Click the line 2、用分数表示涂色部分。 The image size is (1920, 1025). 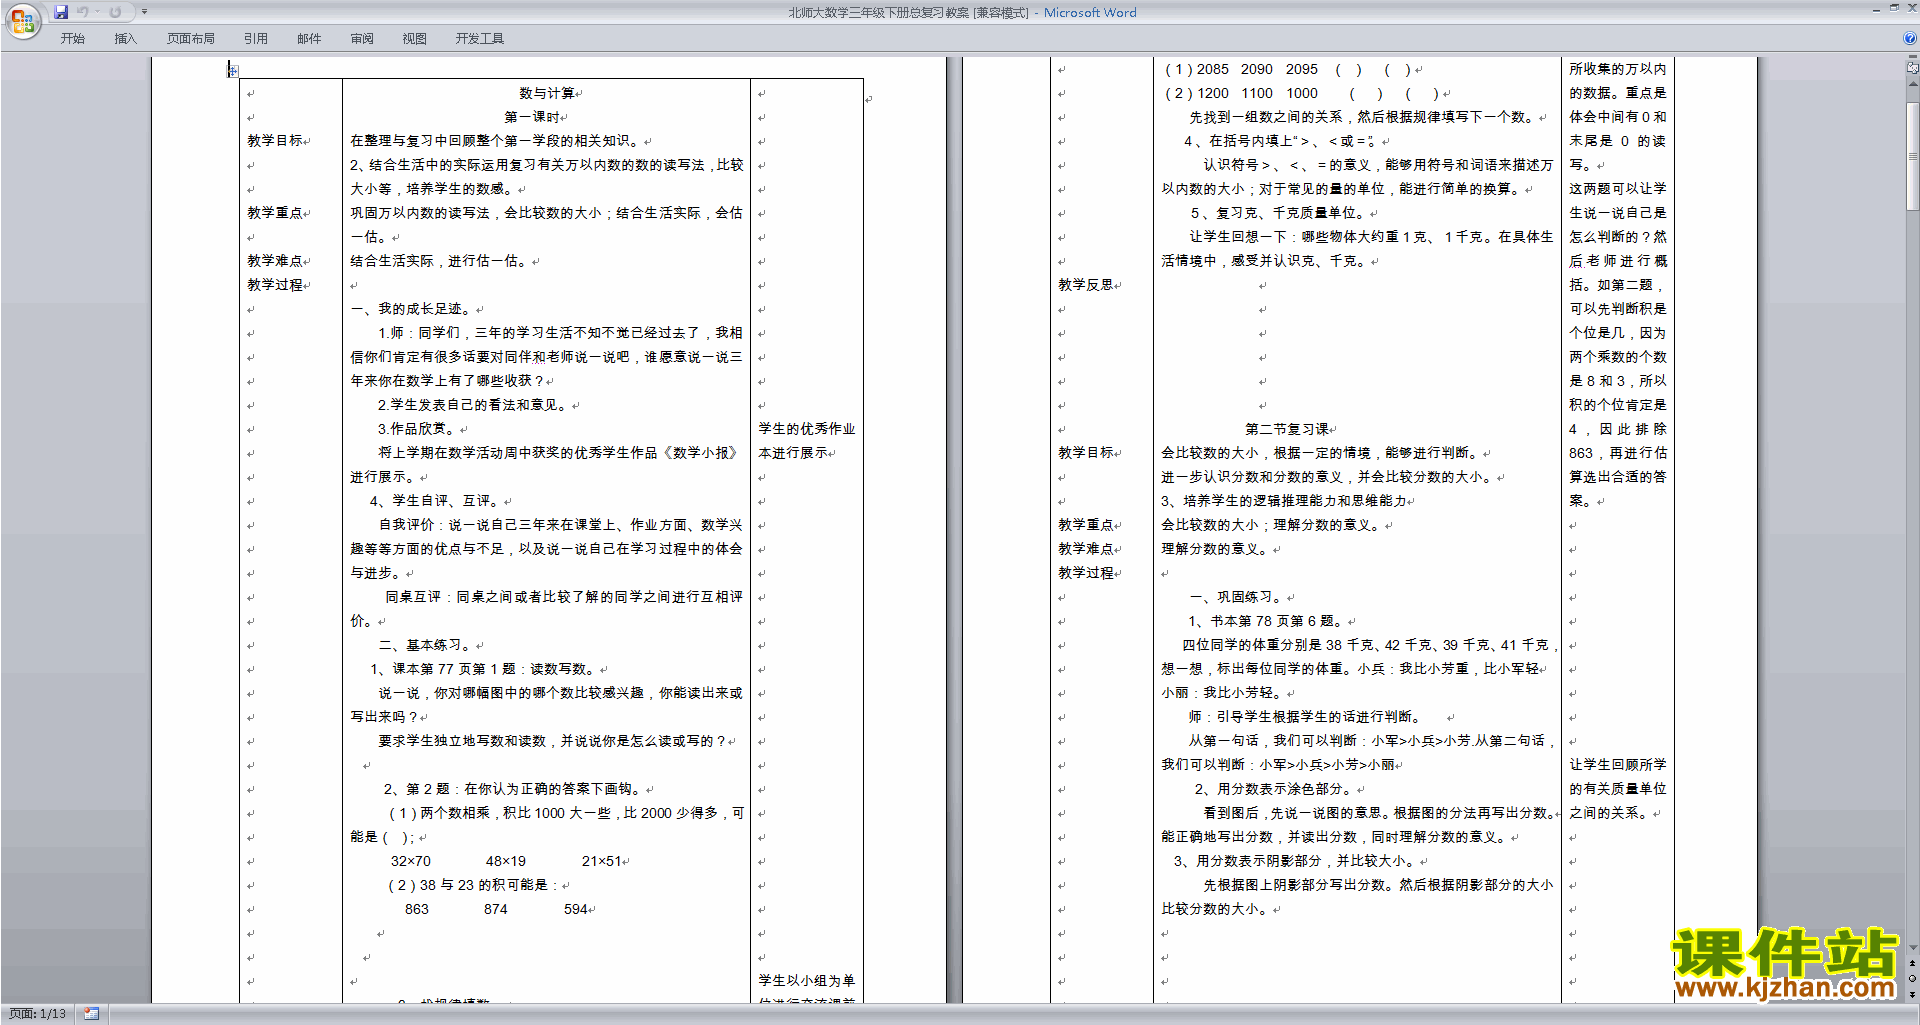point(1275,789)
